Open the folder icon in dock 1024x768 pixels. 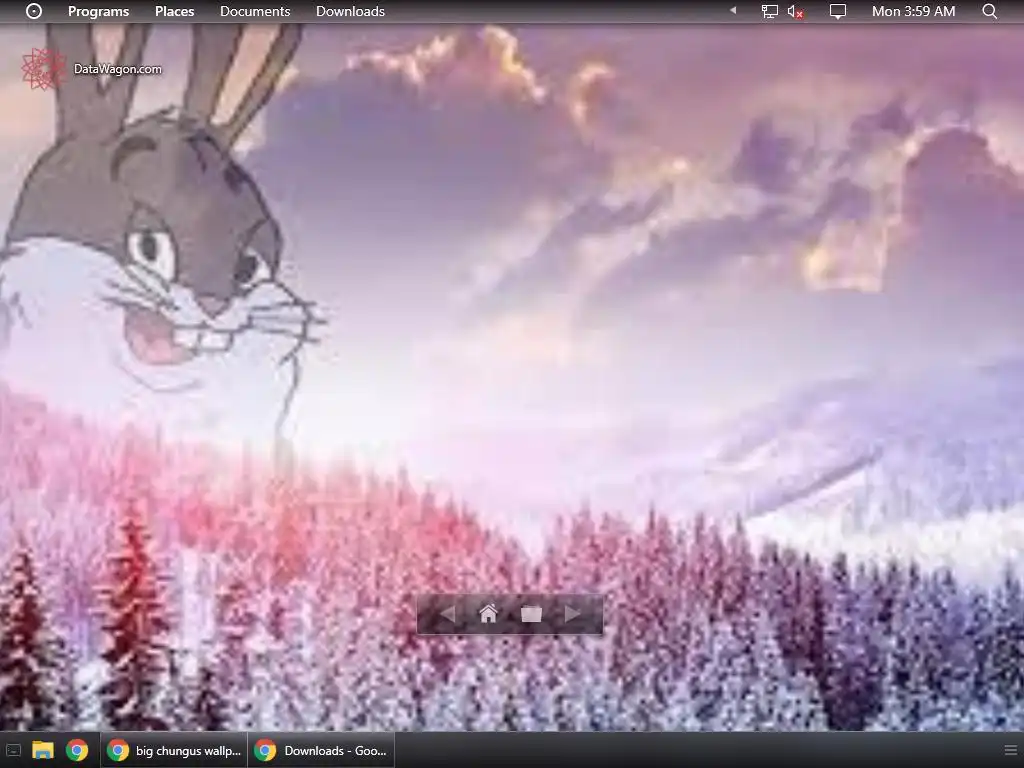click(532, 614)
